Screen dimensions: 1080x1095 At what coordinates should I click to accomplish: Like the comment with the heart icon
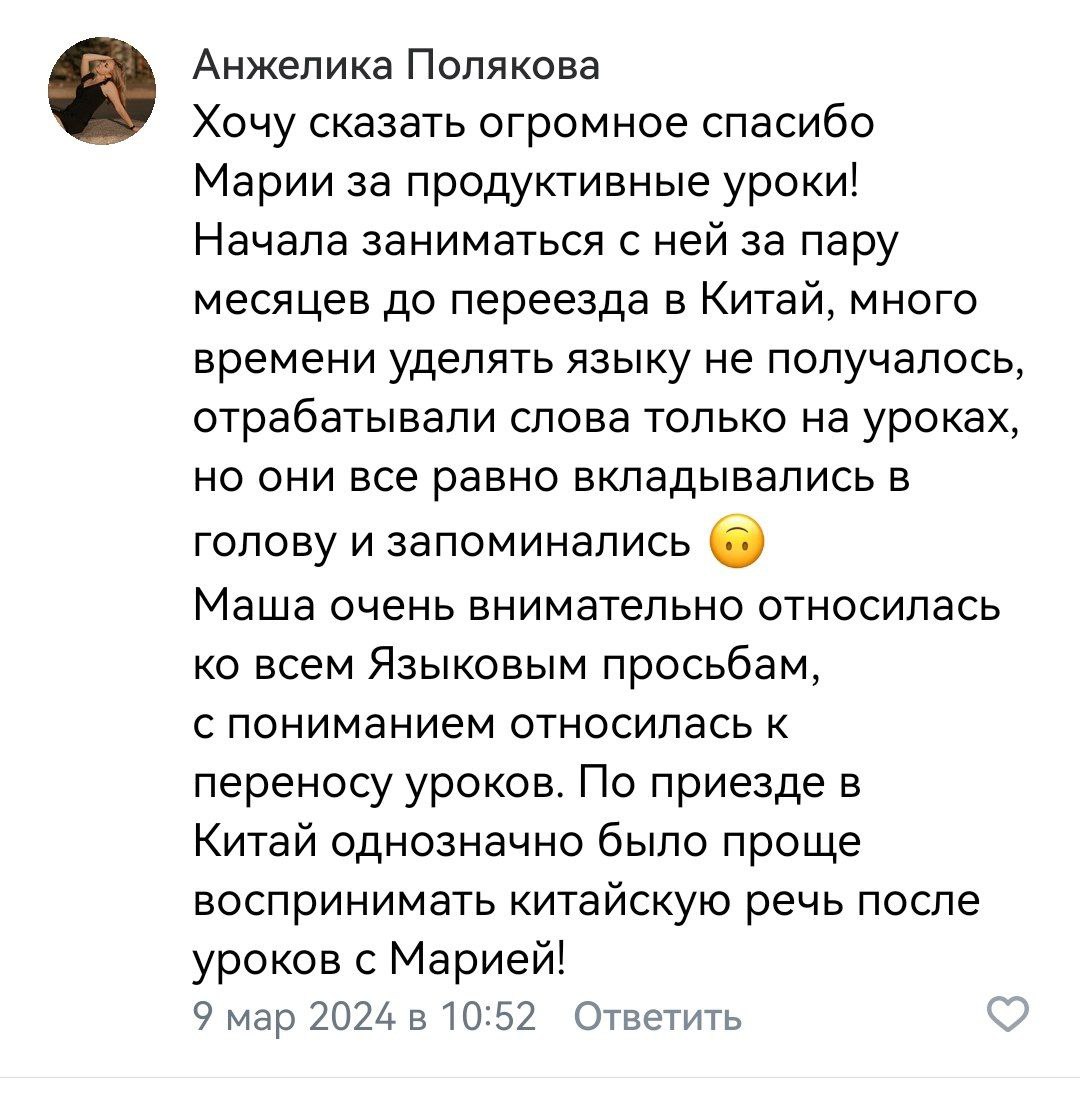coord(1006,1017)
